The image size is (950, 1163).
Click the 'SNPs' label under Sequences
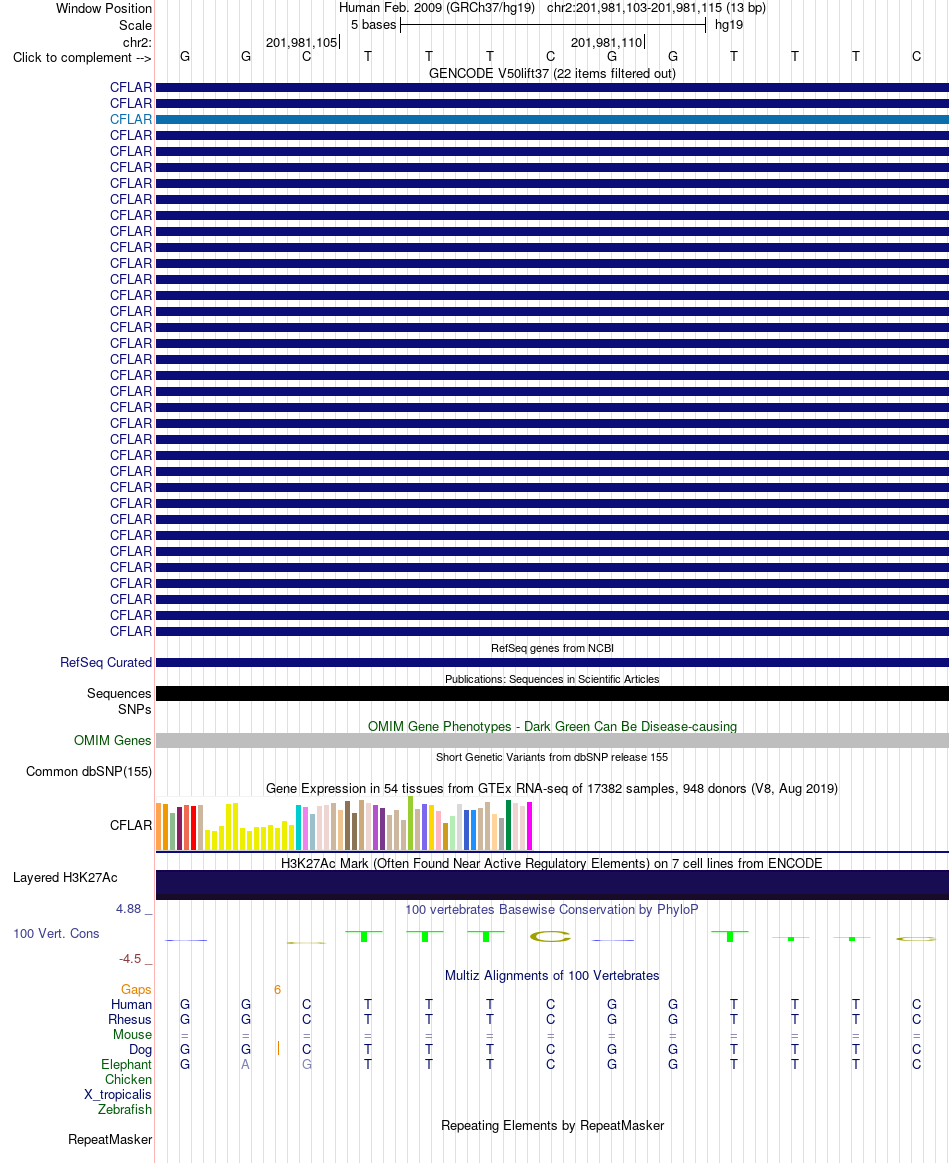pos(134,709)
